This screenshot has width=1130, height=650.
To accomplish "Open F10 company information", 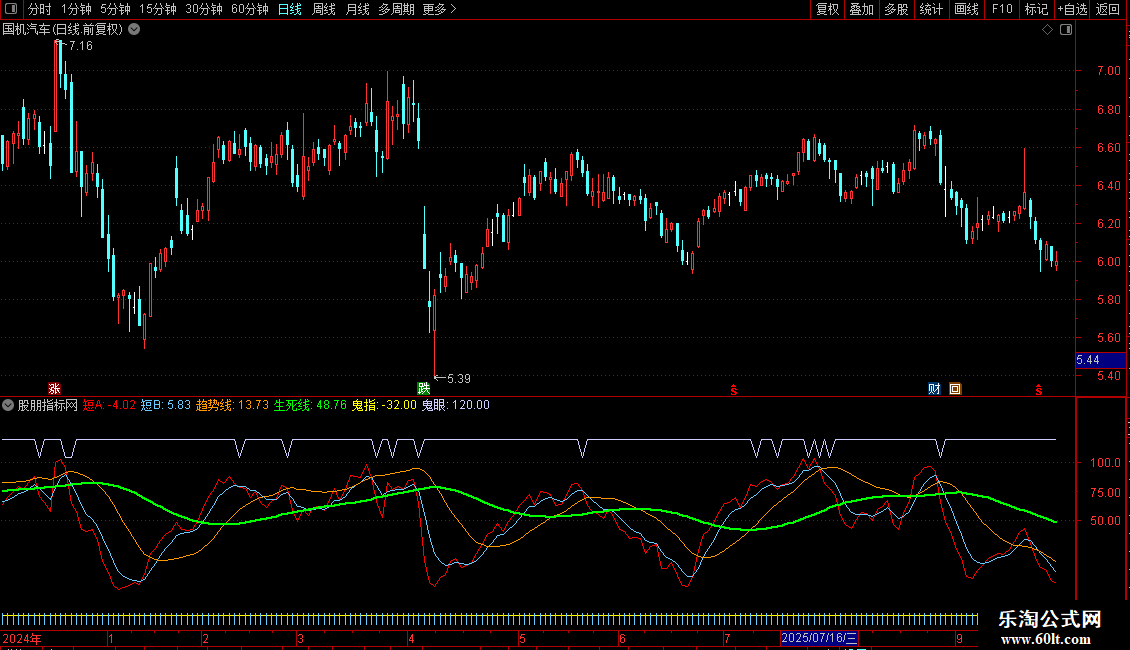I will pyautogui.click(x=1002, y=9).
